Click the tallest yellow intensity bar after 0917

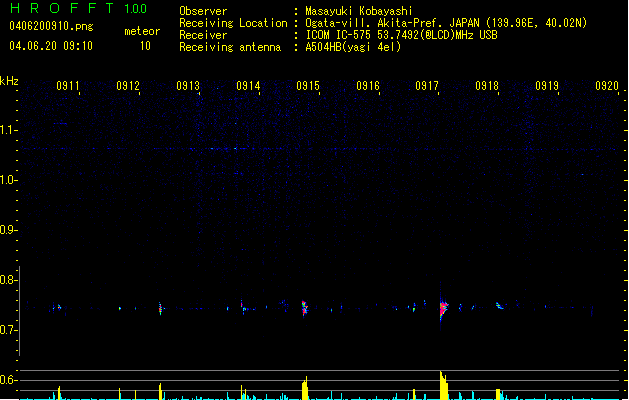tap(443, 385)
